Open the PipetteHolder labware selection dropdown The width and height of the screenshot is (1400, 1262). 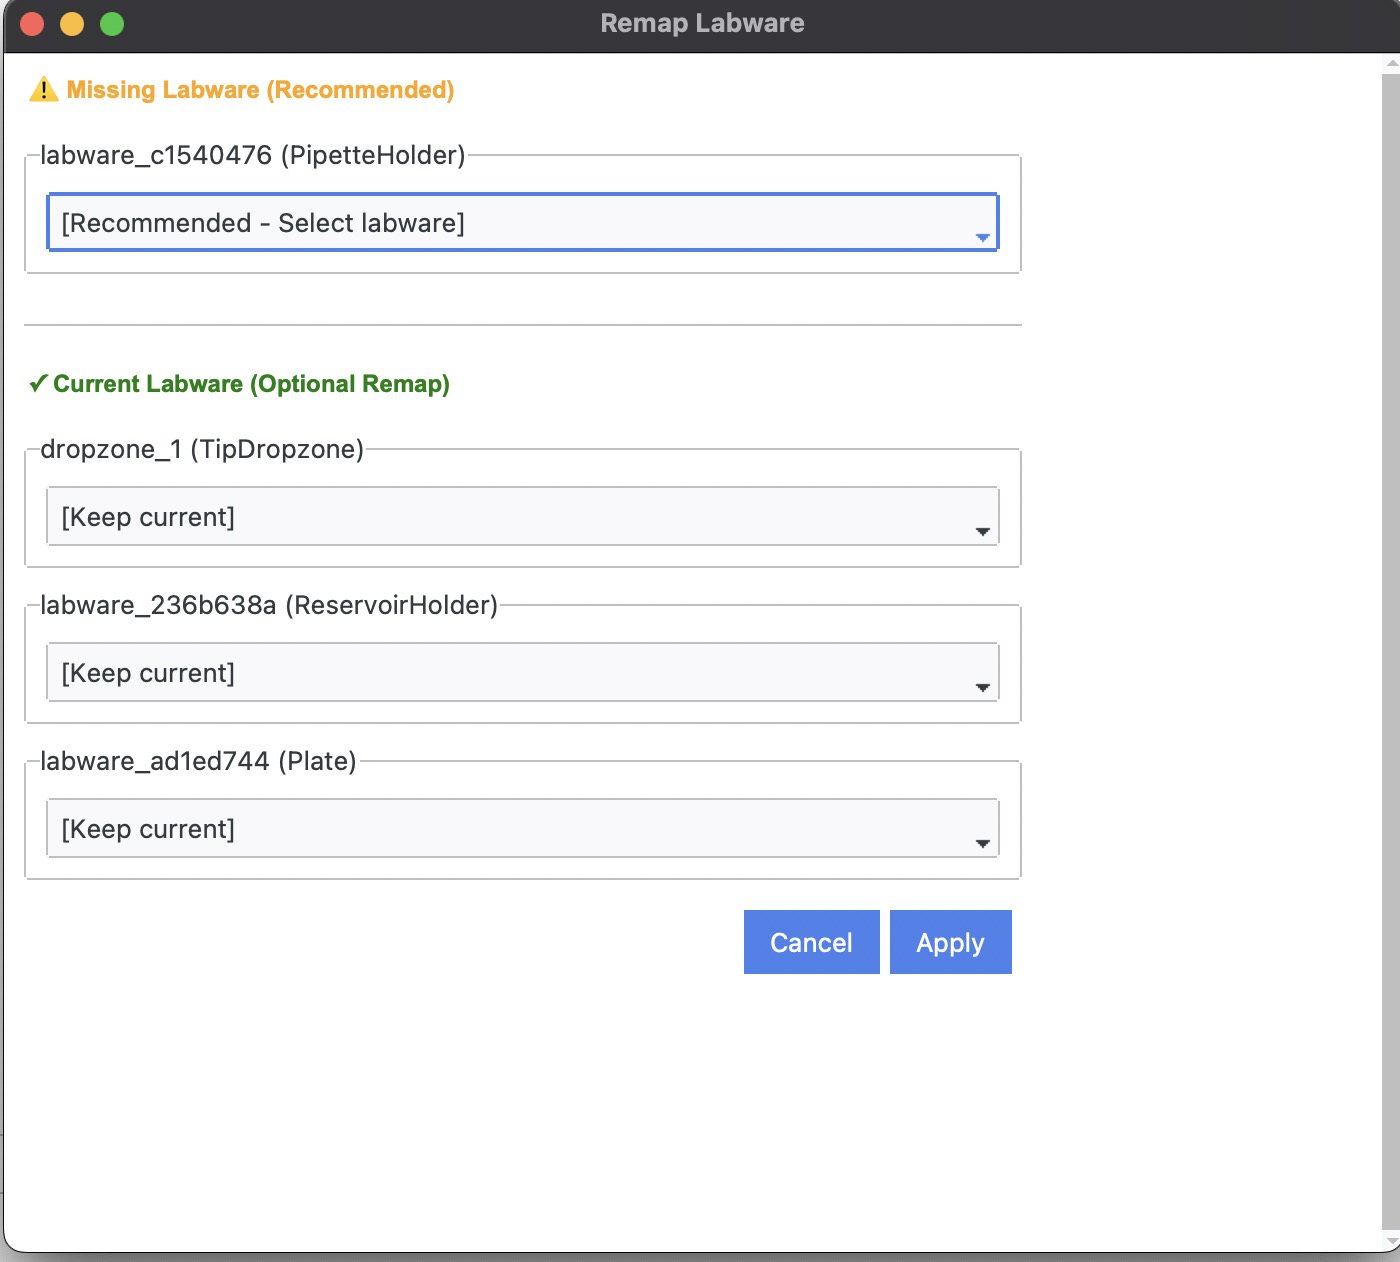tap(521, 223)
